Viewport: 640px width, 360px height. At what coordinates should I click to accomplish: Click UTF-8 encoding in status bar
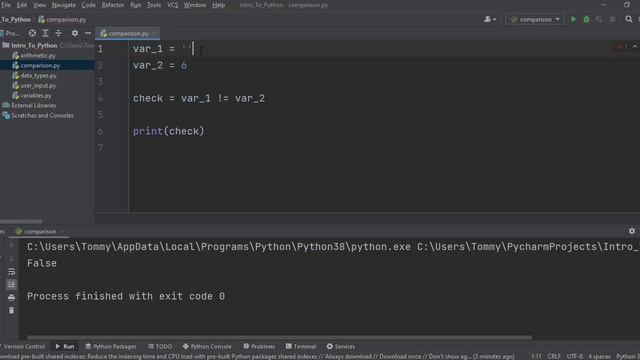pyautogui.click(x=574, y=356)
